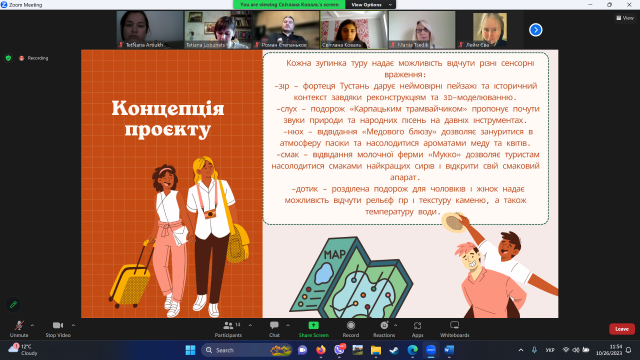Open the annotation pencil tool

tap(13, 304)
